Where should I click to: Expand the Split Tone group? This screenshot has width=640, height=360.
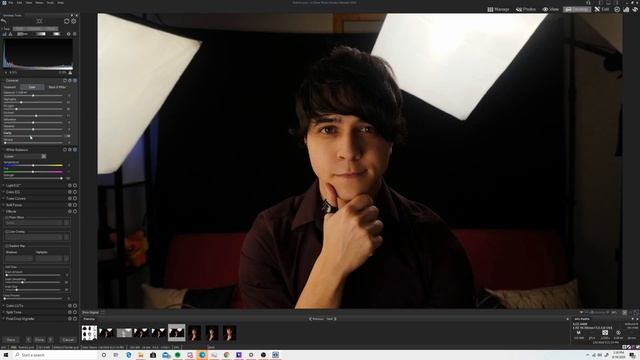coord(3,312)
